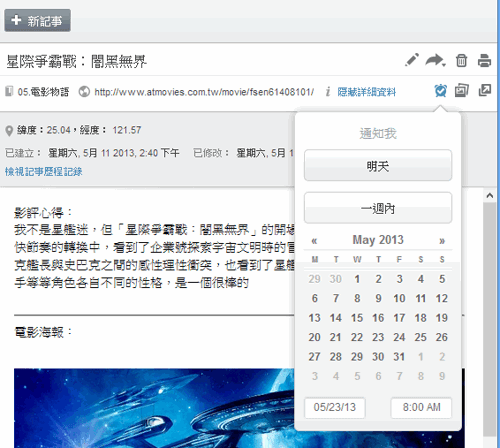Open the atmovies.com.tw source URL

(204, 92)
